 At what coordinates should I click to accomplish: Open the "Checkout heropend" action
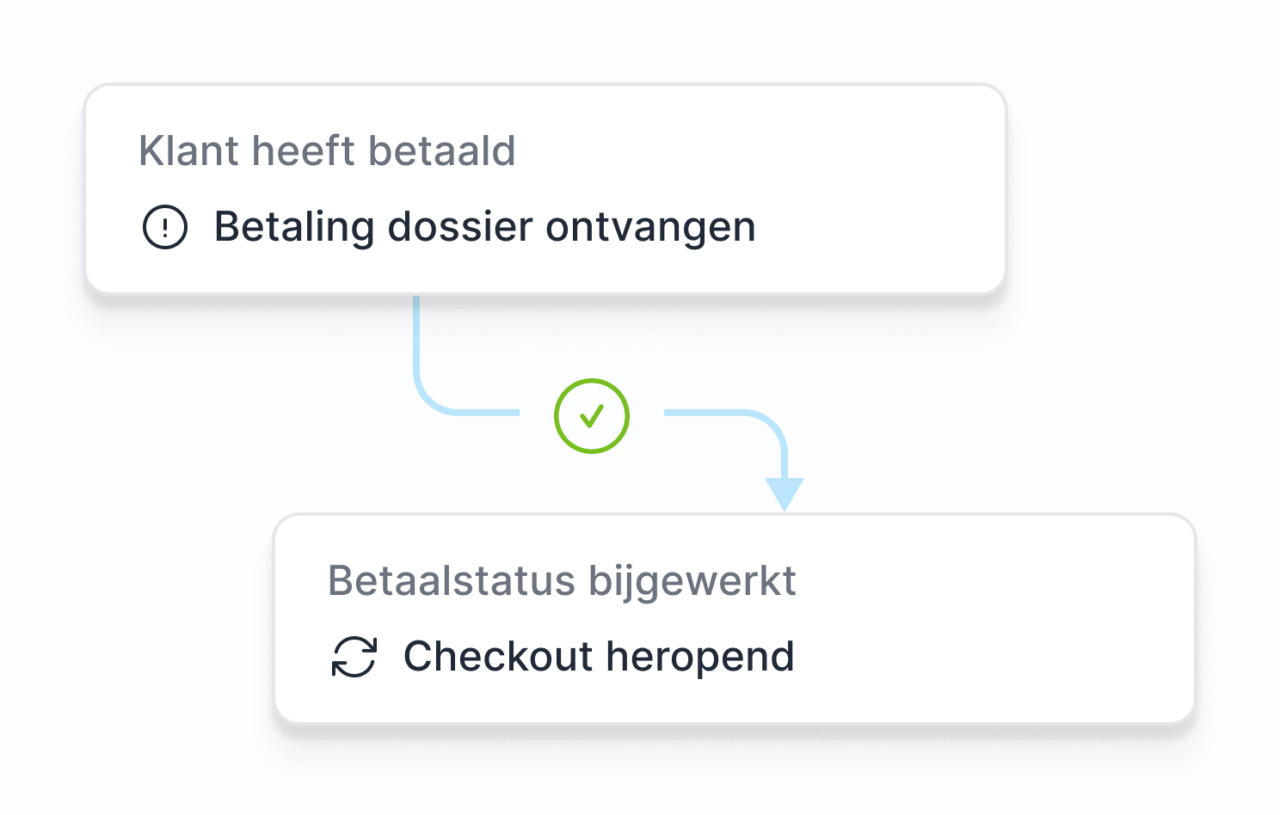coord(598,657)
